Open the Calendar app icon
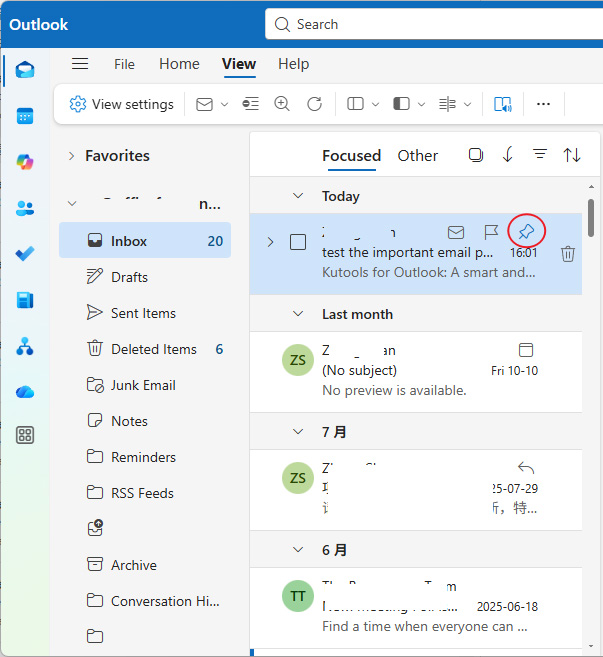Viewport: 603px width, 657px height. (25, 116)
